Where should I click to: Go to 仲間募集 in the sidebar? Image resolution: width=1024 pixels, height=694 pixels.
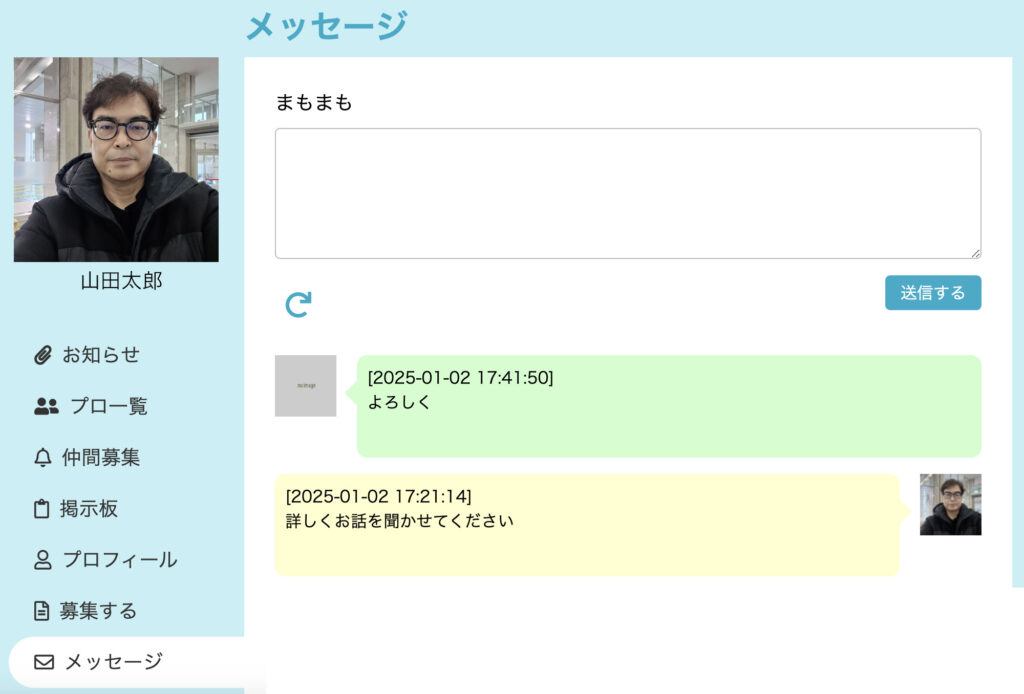[101, 457]
